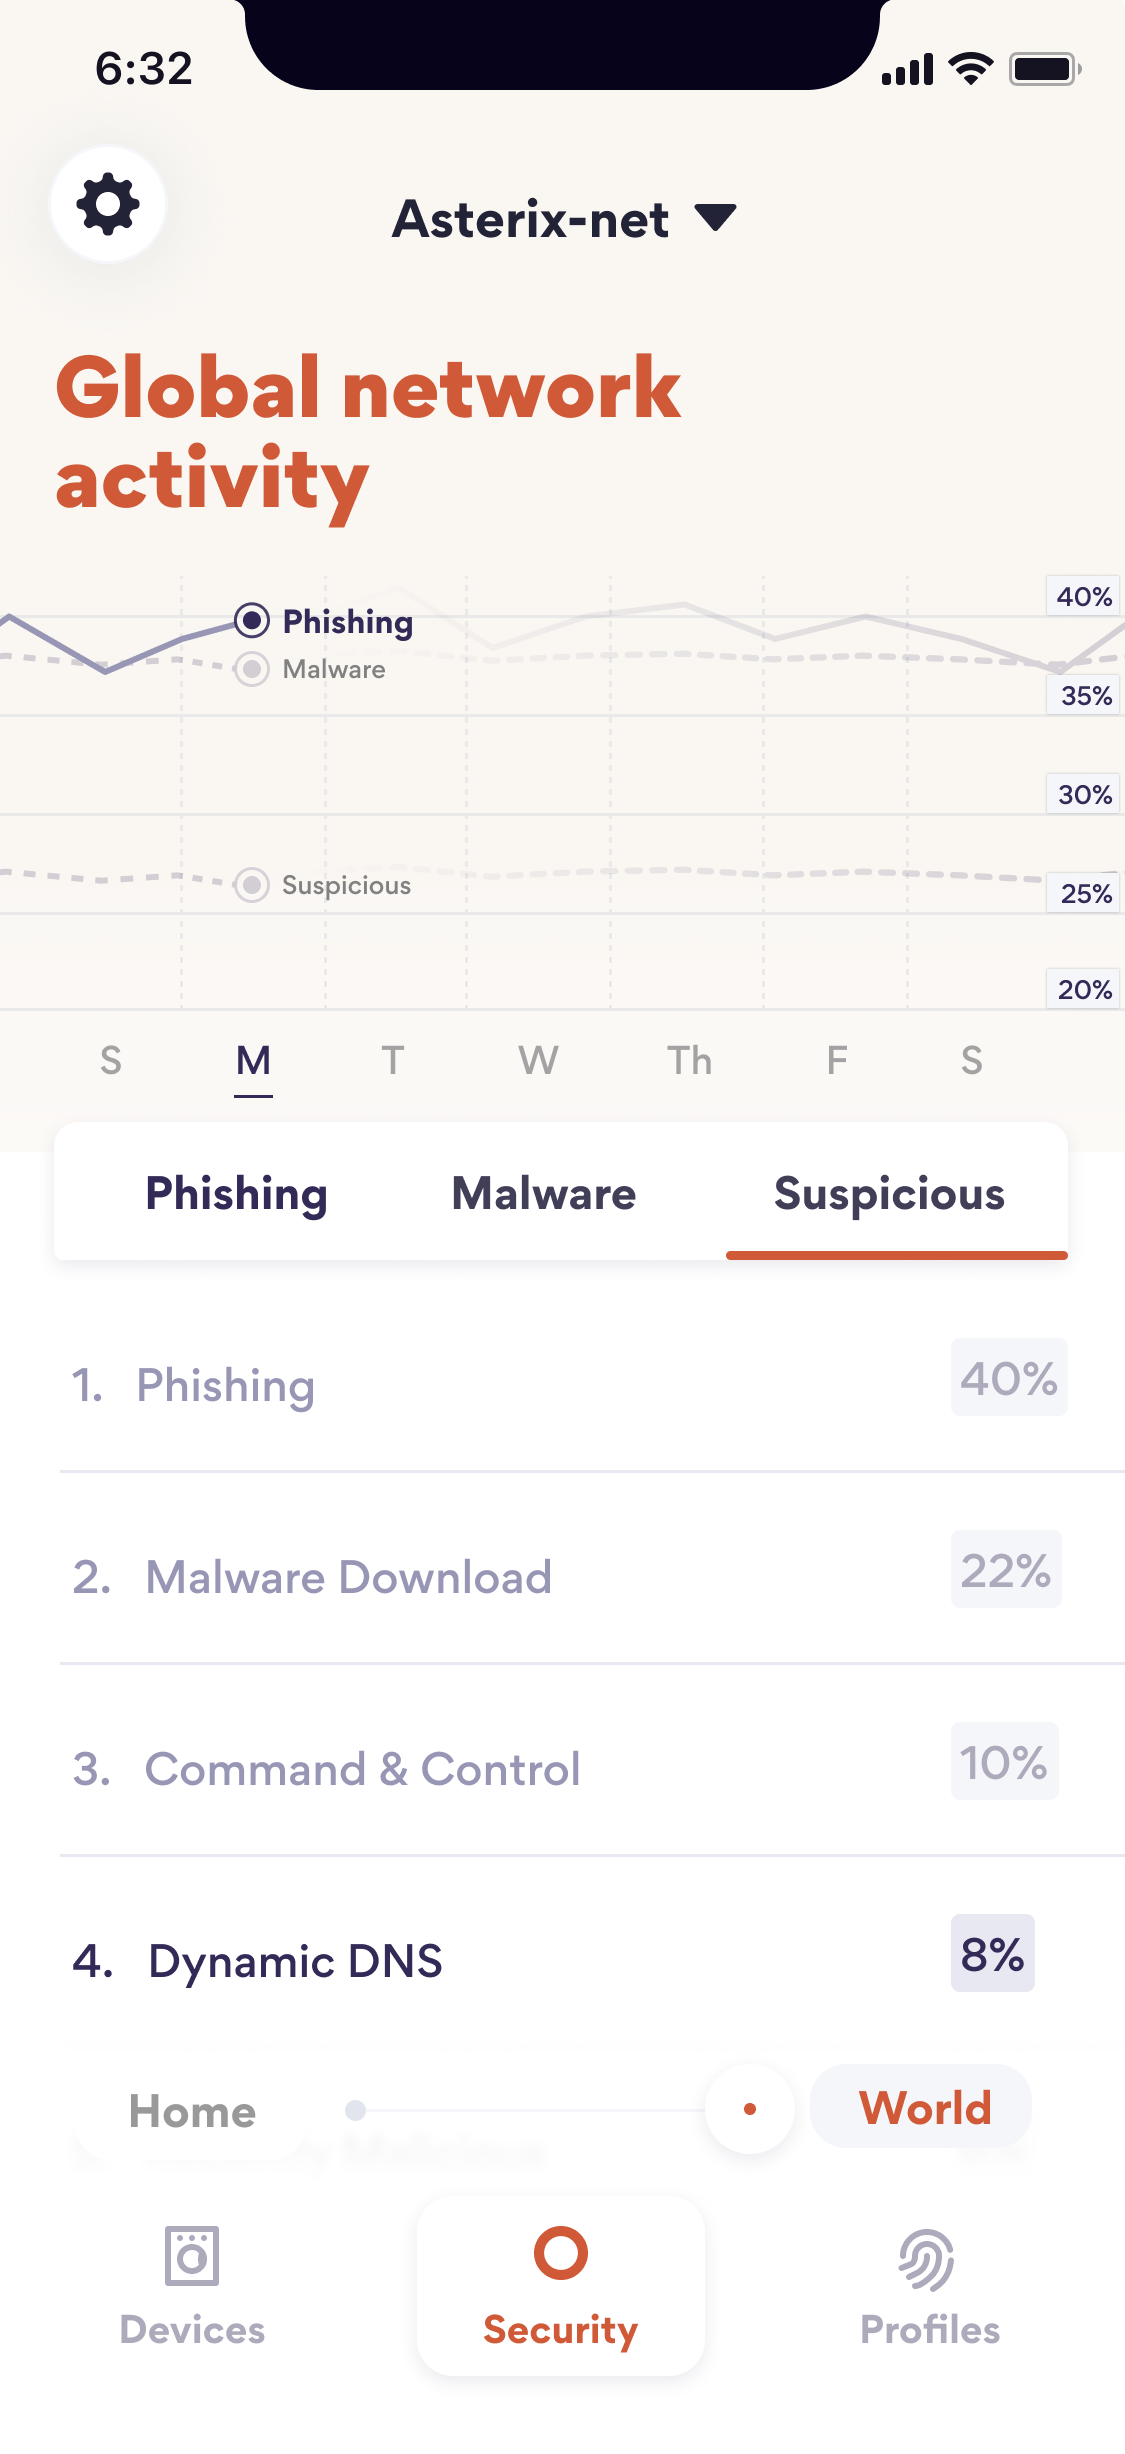Switch to the Malware tab

click(x=544, y=1194)
